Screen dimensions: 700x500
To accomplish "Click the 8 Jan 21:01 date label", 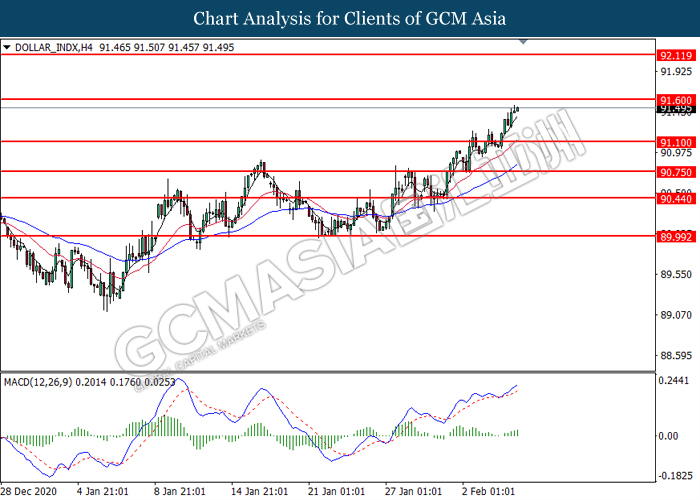I will click(179, 492).
